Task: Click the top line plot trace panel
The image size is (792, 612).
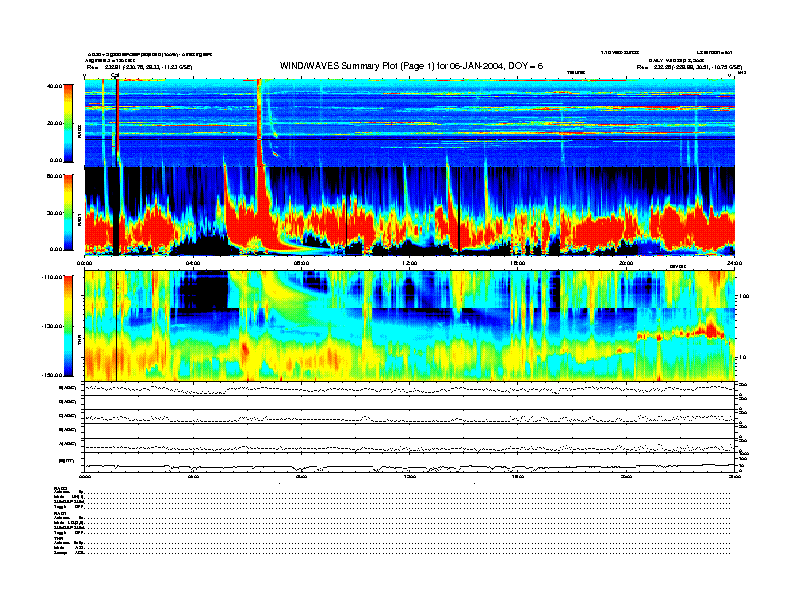Action: point(409,388)
